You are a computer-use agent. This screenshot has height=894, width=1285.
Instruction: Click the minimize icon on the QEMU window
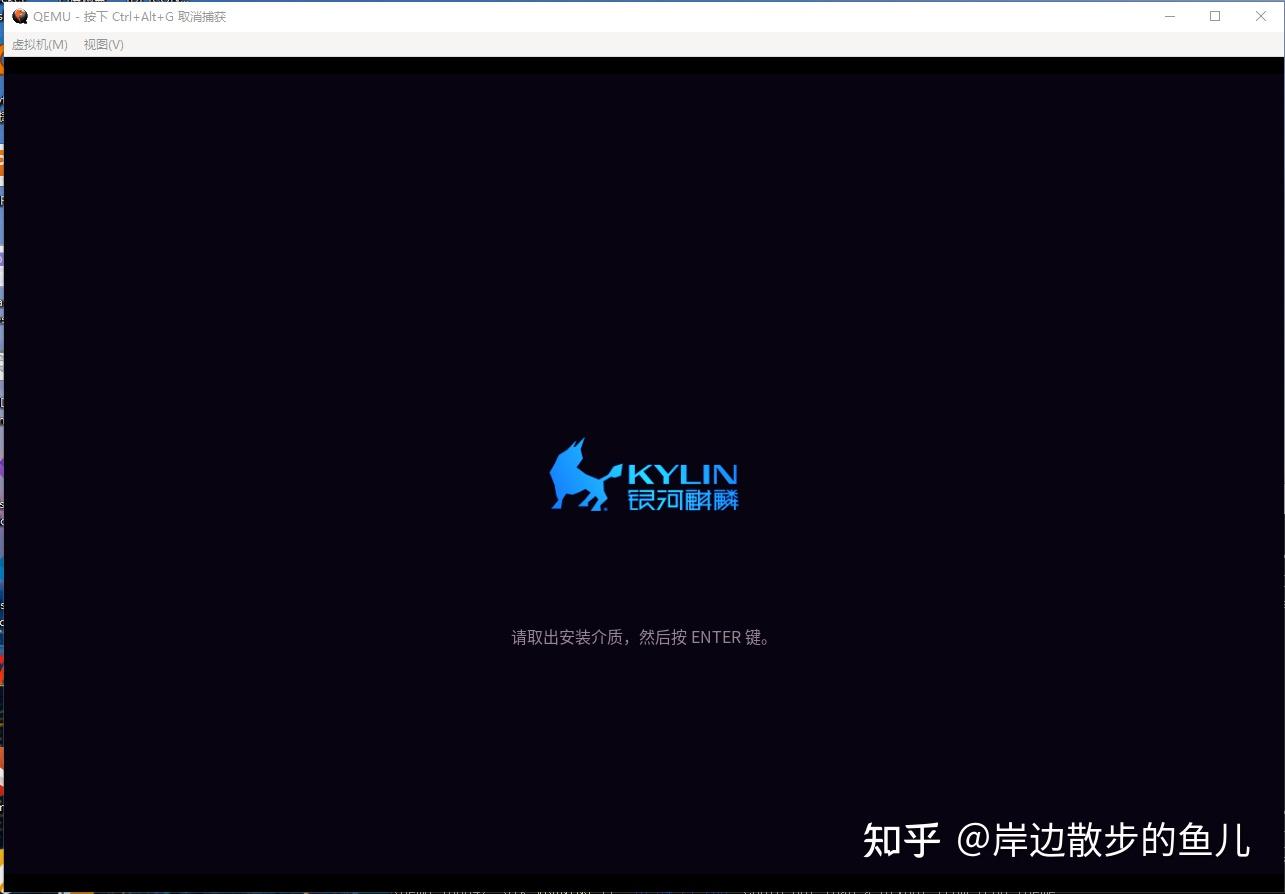coord(1170,16)
